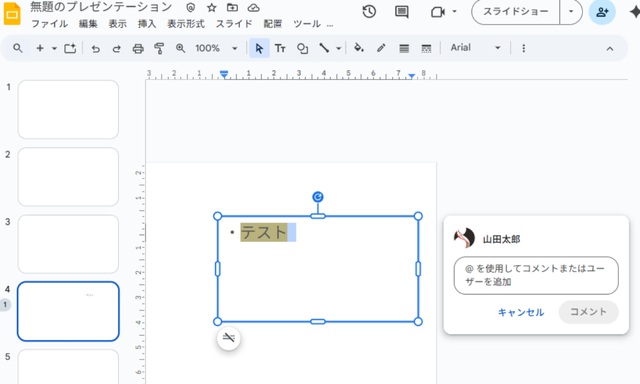Open the 編集 menu
640x384 pixels.
click(88, 24)
